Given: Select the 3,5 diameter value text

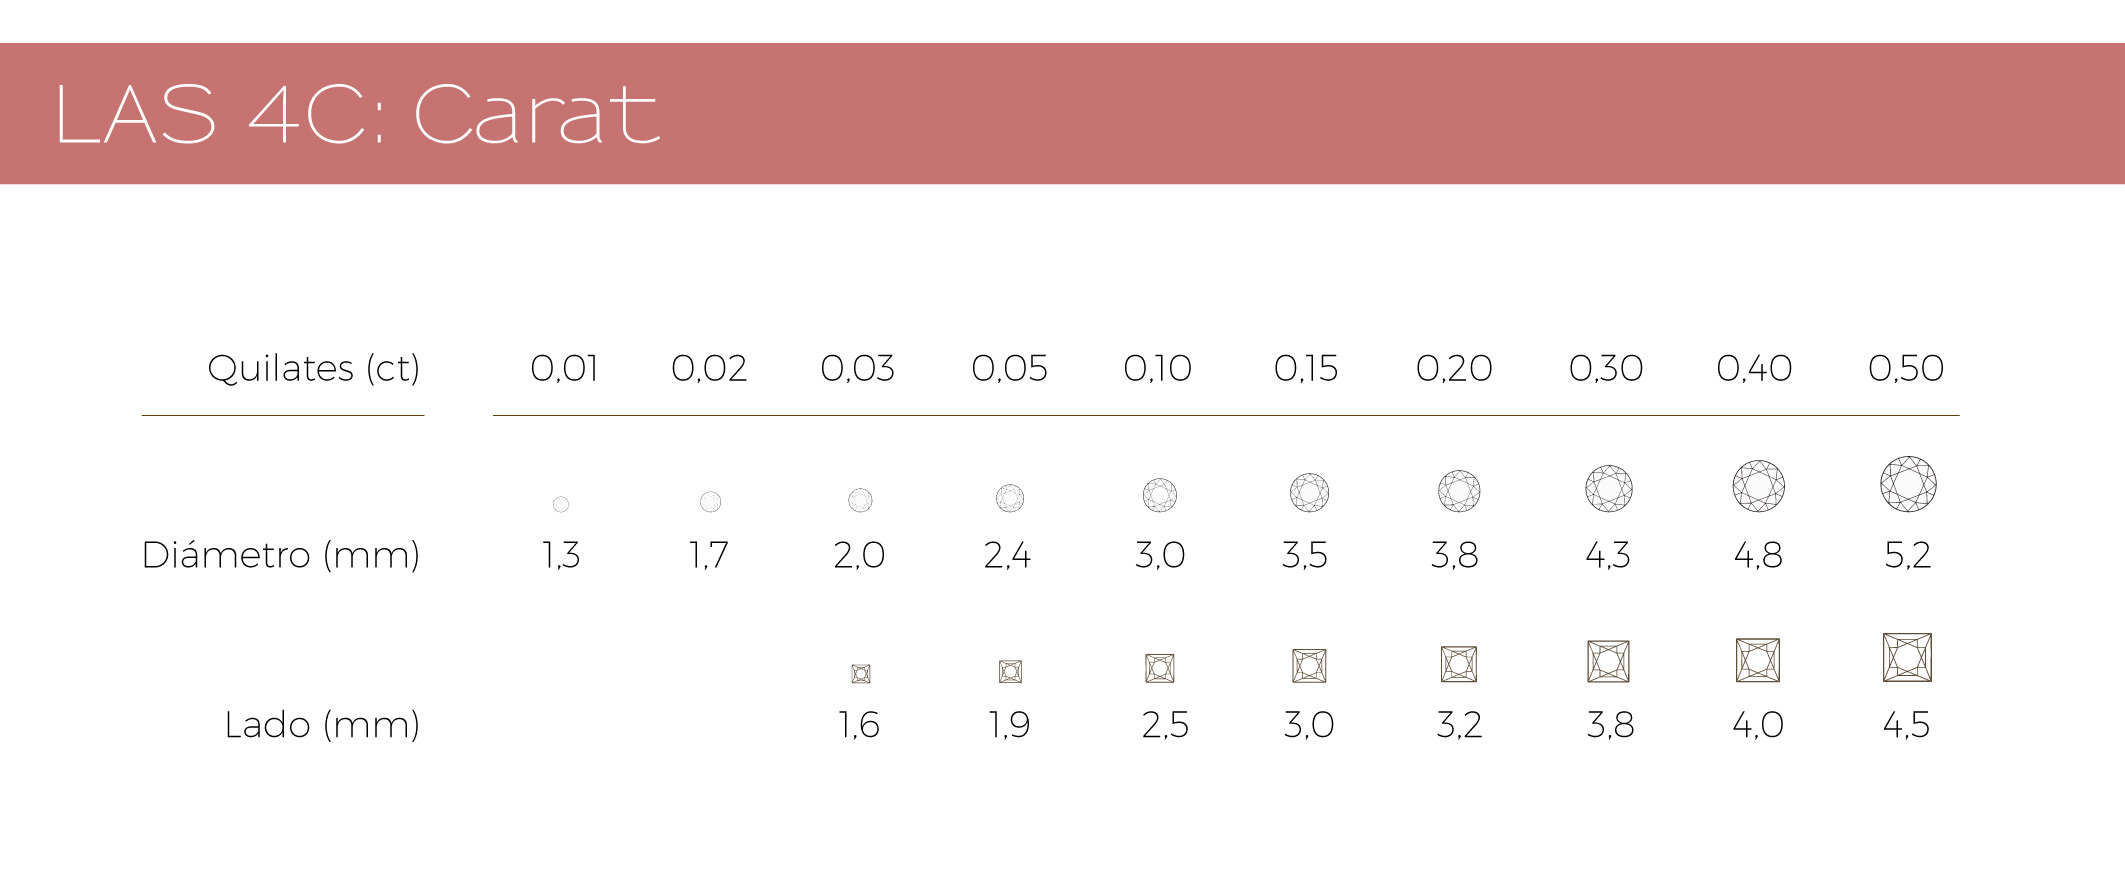Looking at the screenshot, I should pos(1305,555).
